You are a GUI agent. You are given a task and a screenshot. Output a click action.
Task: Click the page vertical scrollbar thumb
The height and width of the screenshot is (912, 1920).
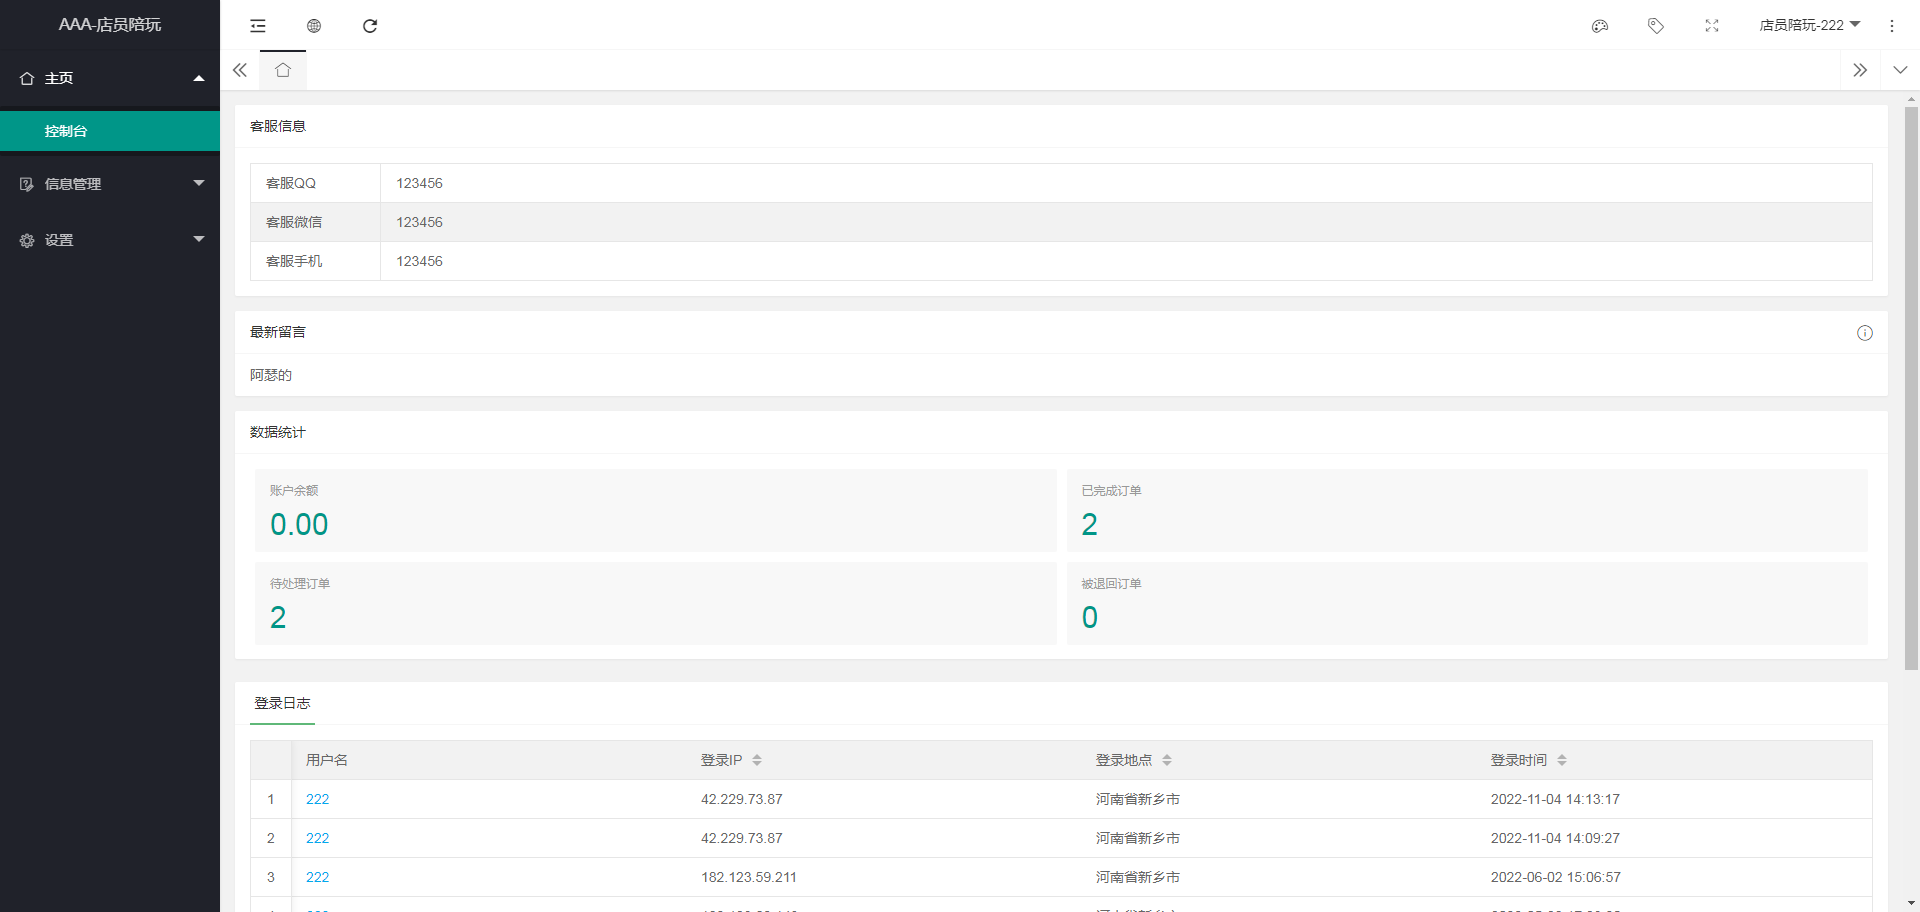pyautogui.click(x=1911, y=388)
